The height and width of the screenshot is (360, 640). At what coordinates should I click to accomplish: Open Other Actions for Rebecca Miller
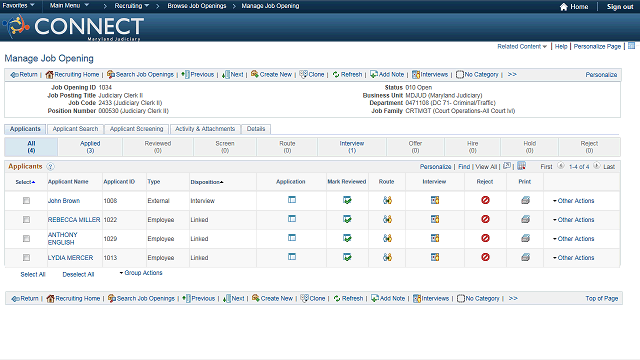(x=573, y=220)
